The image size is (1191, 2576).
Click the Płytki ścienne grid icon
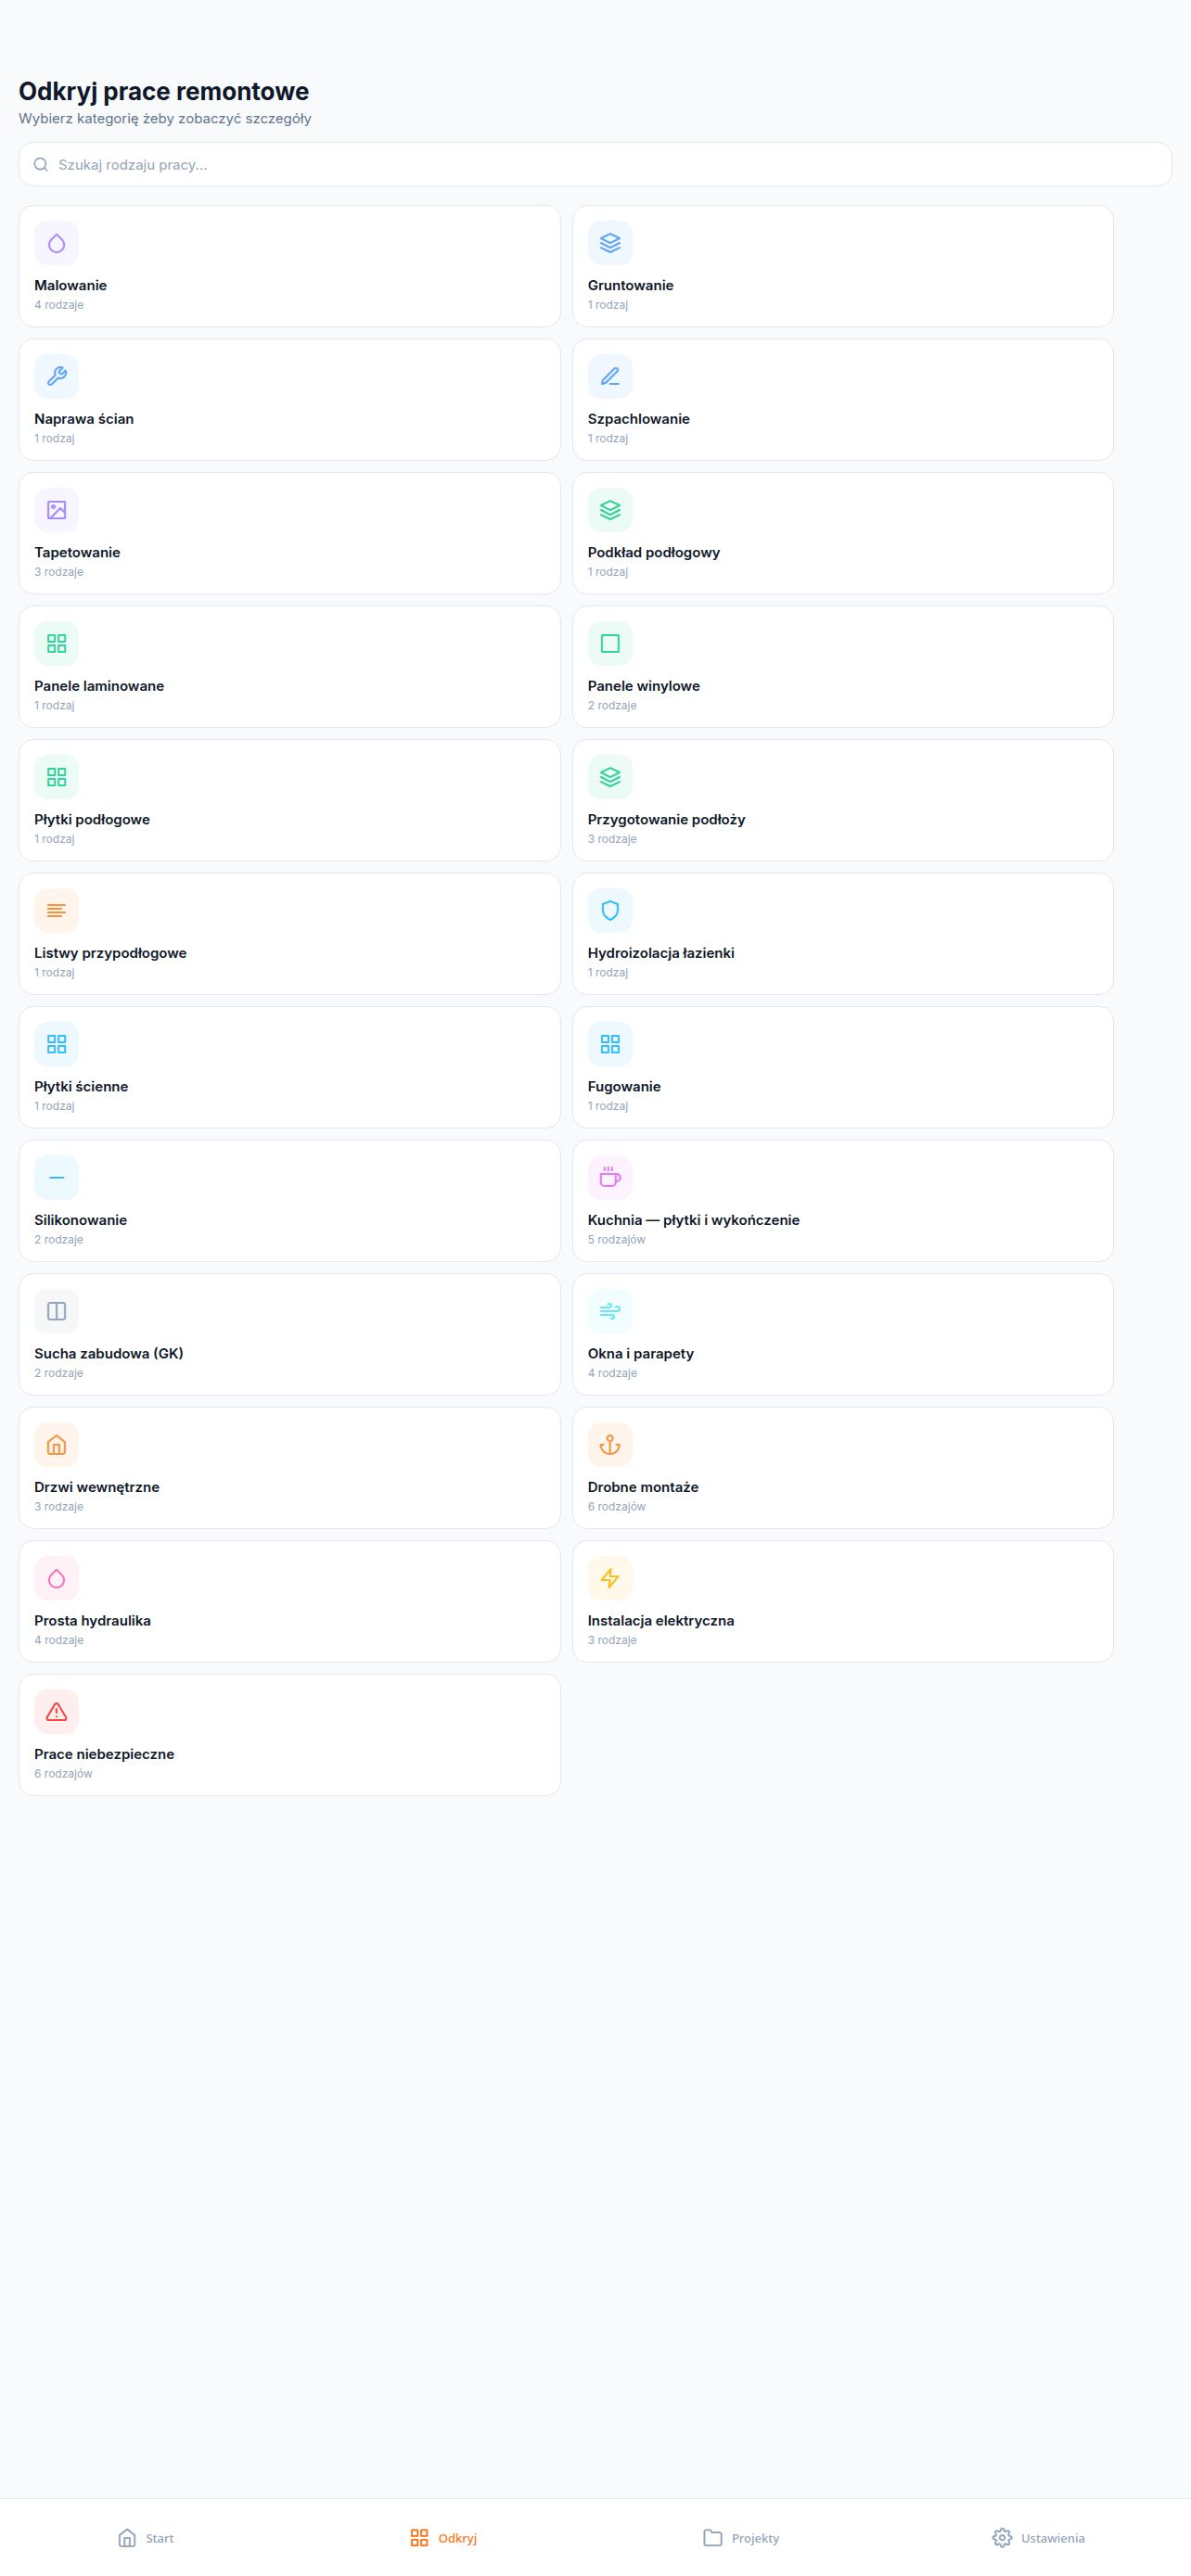tap(56, 1044)
